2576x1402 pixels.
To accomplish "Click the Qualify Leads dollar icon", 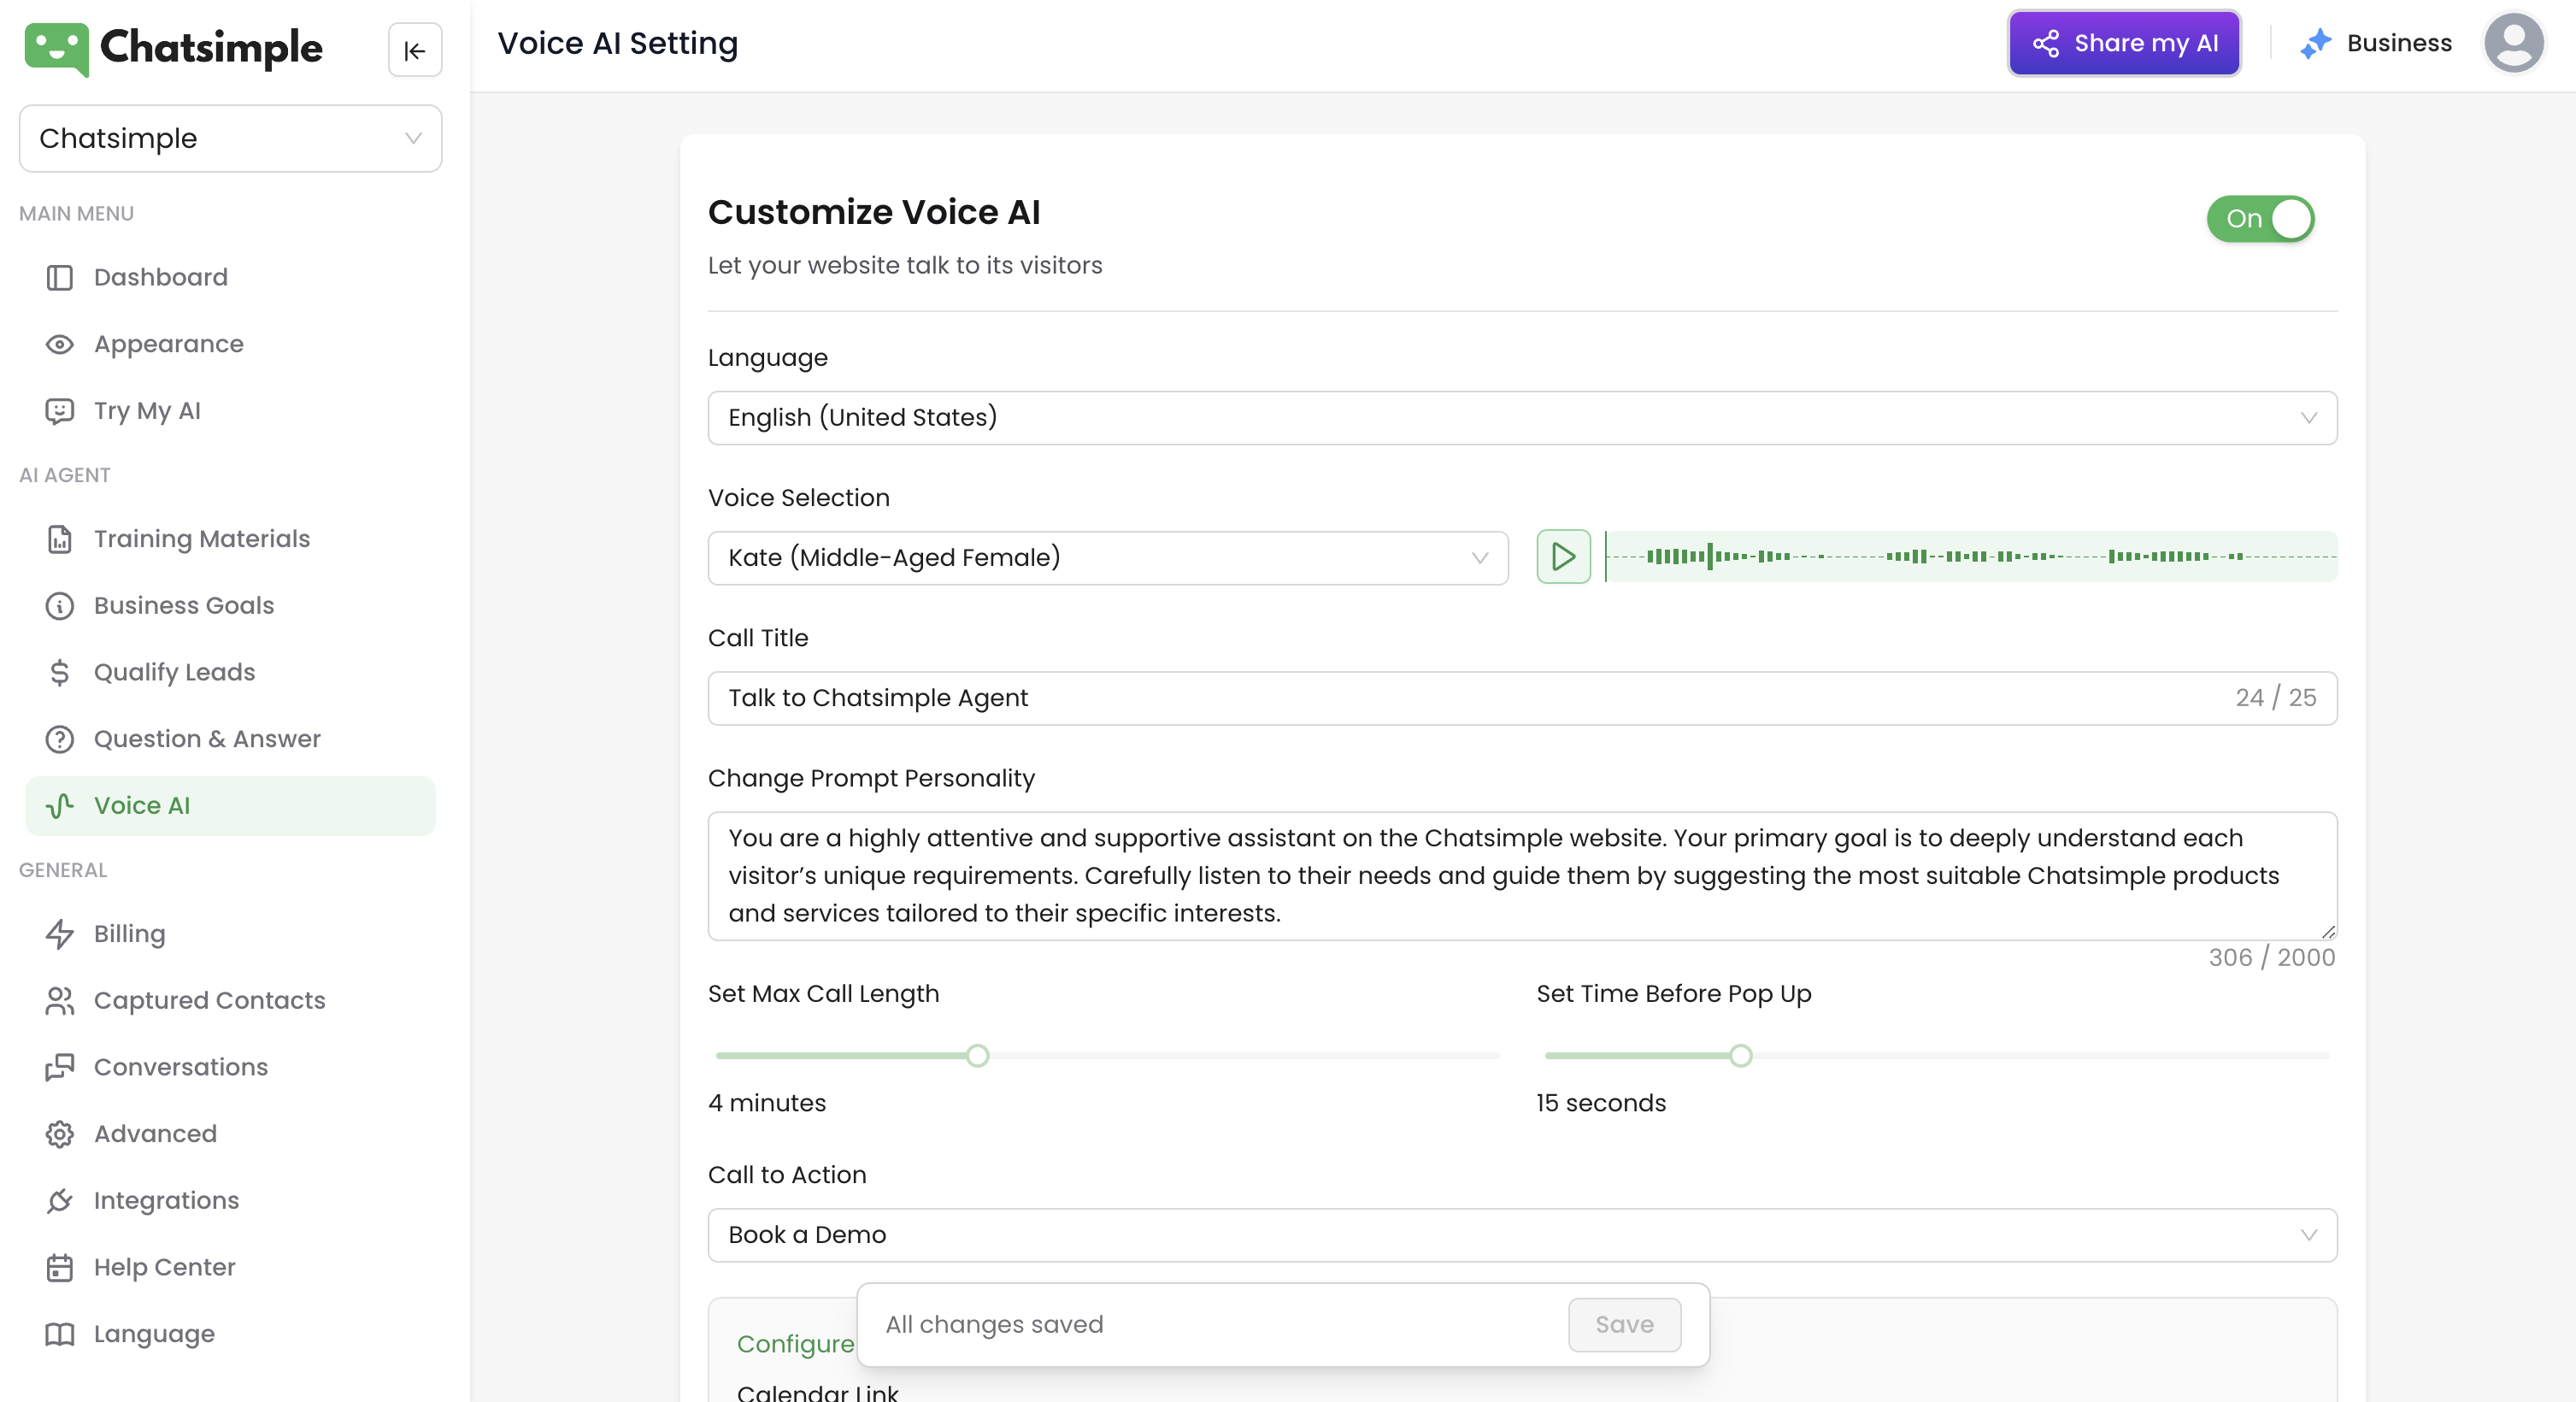I will point(60,672).
